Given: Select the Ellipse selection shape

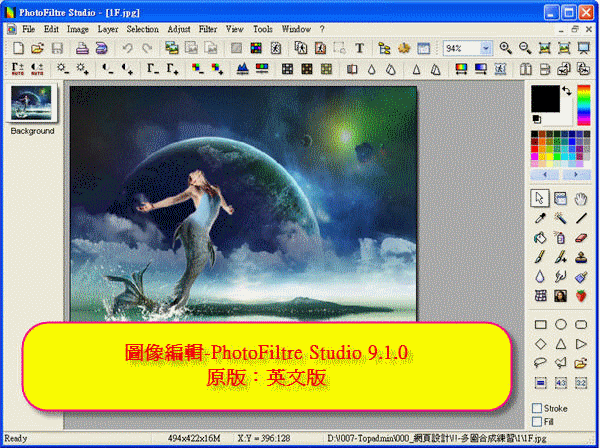Looking at the screenshot, I should tap(561, 324).
